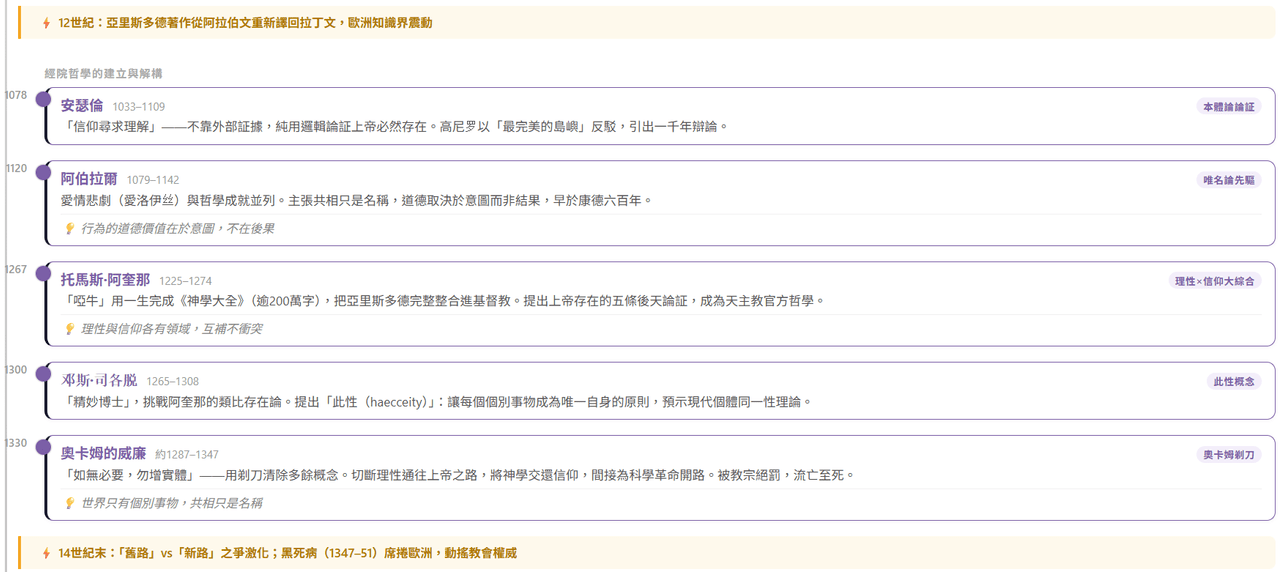
Task: Click the 司各脱 description mentioning haecceity
Action: pos(437,402)
